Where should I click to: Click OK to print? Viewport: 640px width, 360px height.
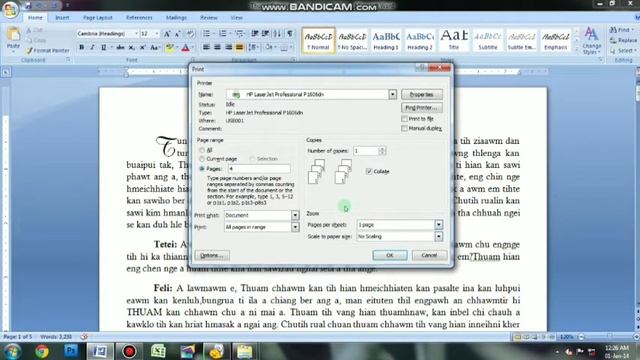pyautogui.click(x=390, y=255)
